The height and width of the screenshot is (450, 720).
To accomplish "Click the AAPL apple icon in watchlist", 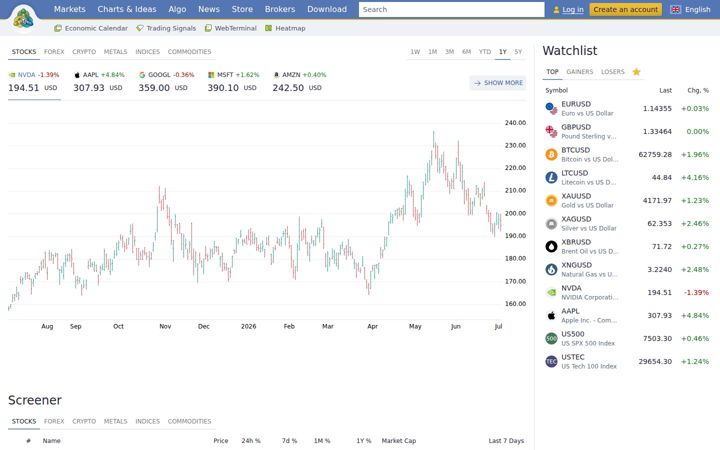I will point(551,315).
